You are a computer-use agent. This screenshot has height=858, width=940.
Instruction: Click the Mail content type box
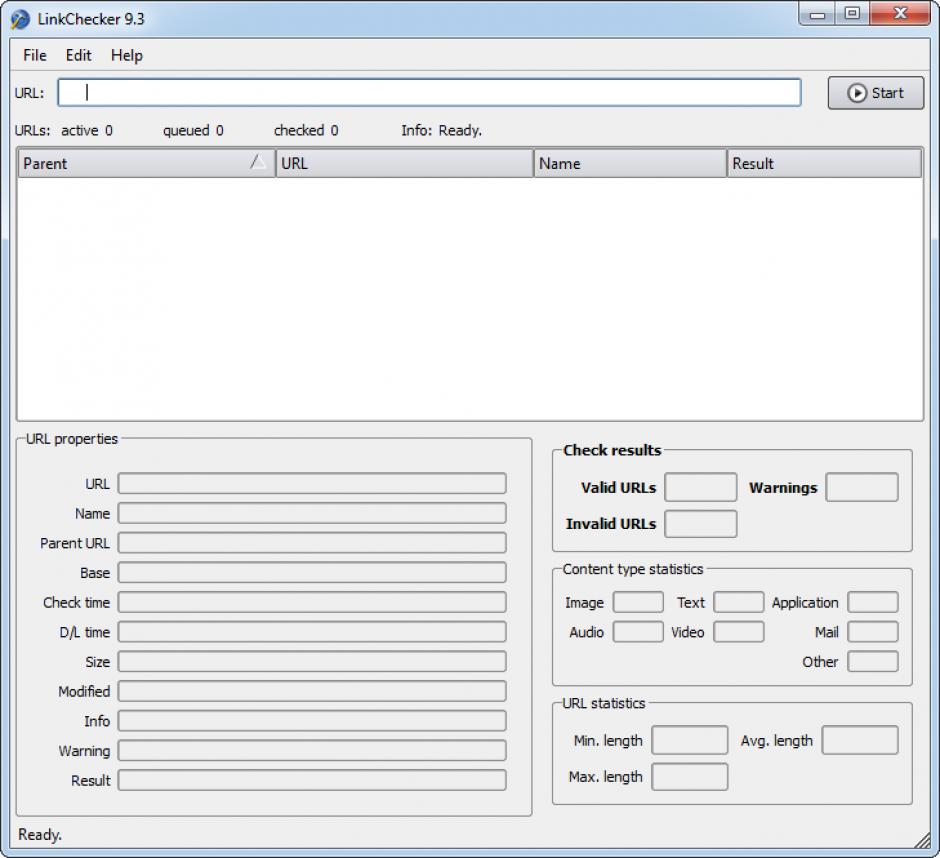[873, 632]
